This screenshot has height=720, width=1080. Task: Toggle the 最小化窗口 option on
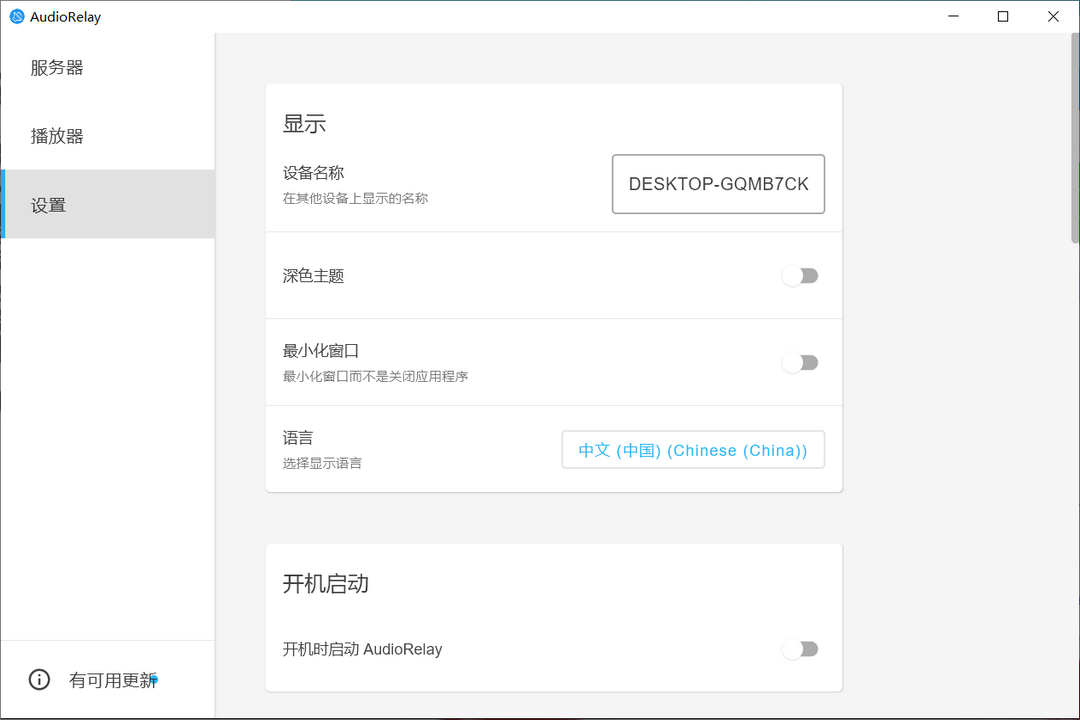(800, 362)
